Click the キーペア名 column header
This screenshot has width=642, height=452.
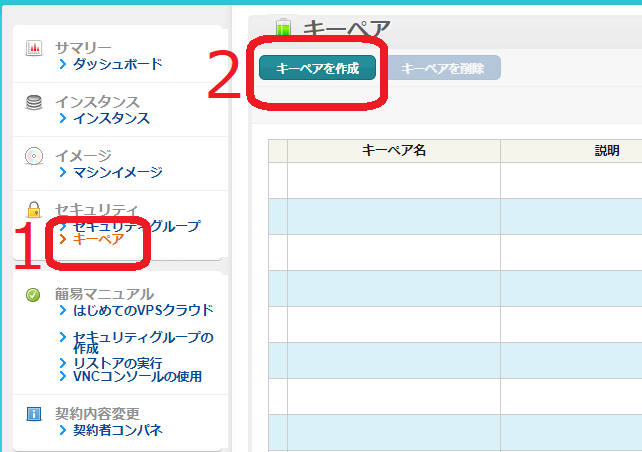[x=393, y=150]
